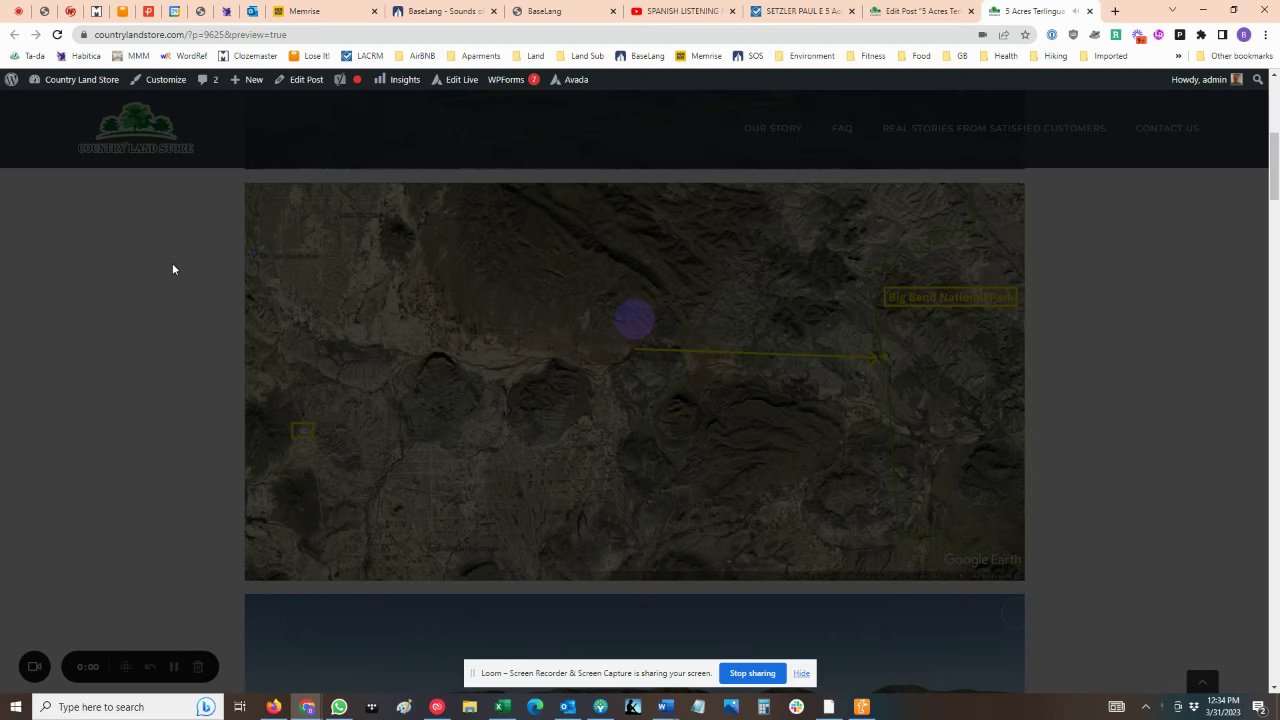Go back to the previous page
Viewport: 1280px width, 720px height.
pos(14,35)
